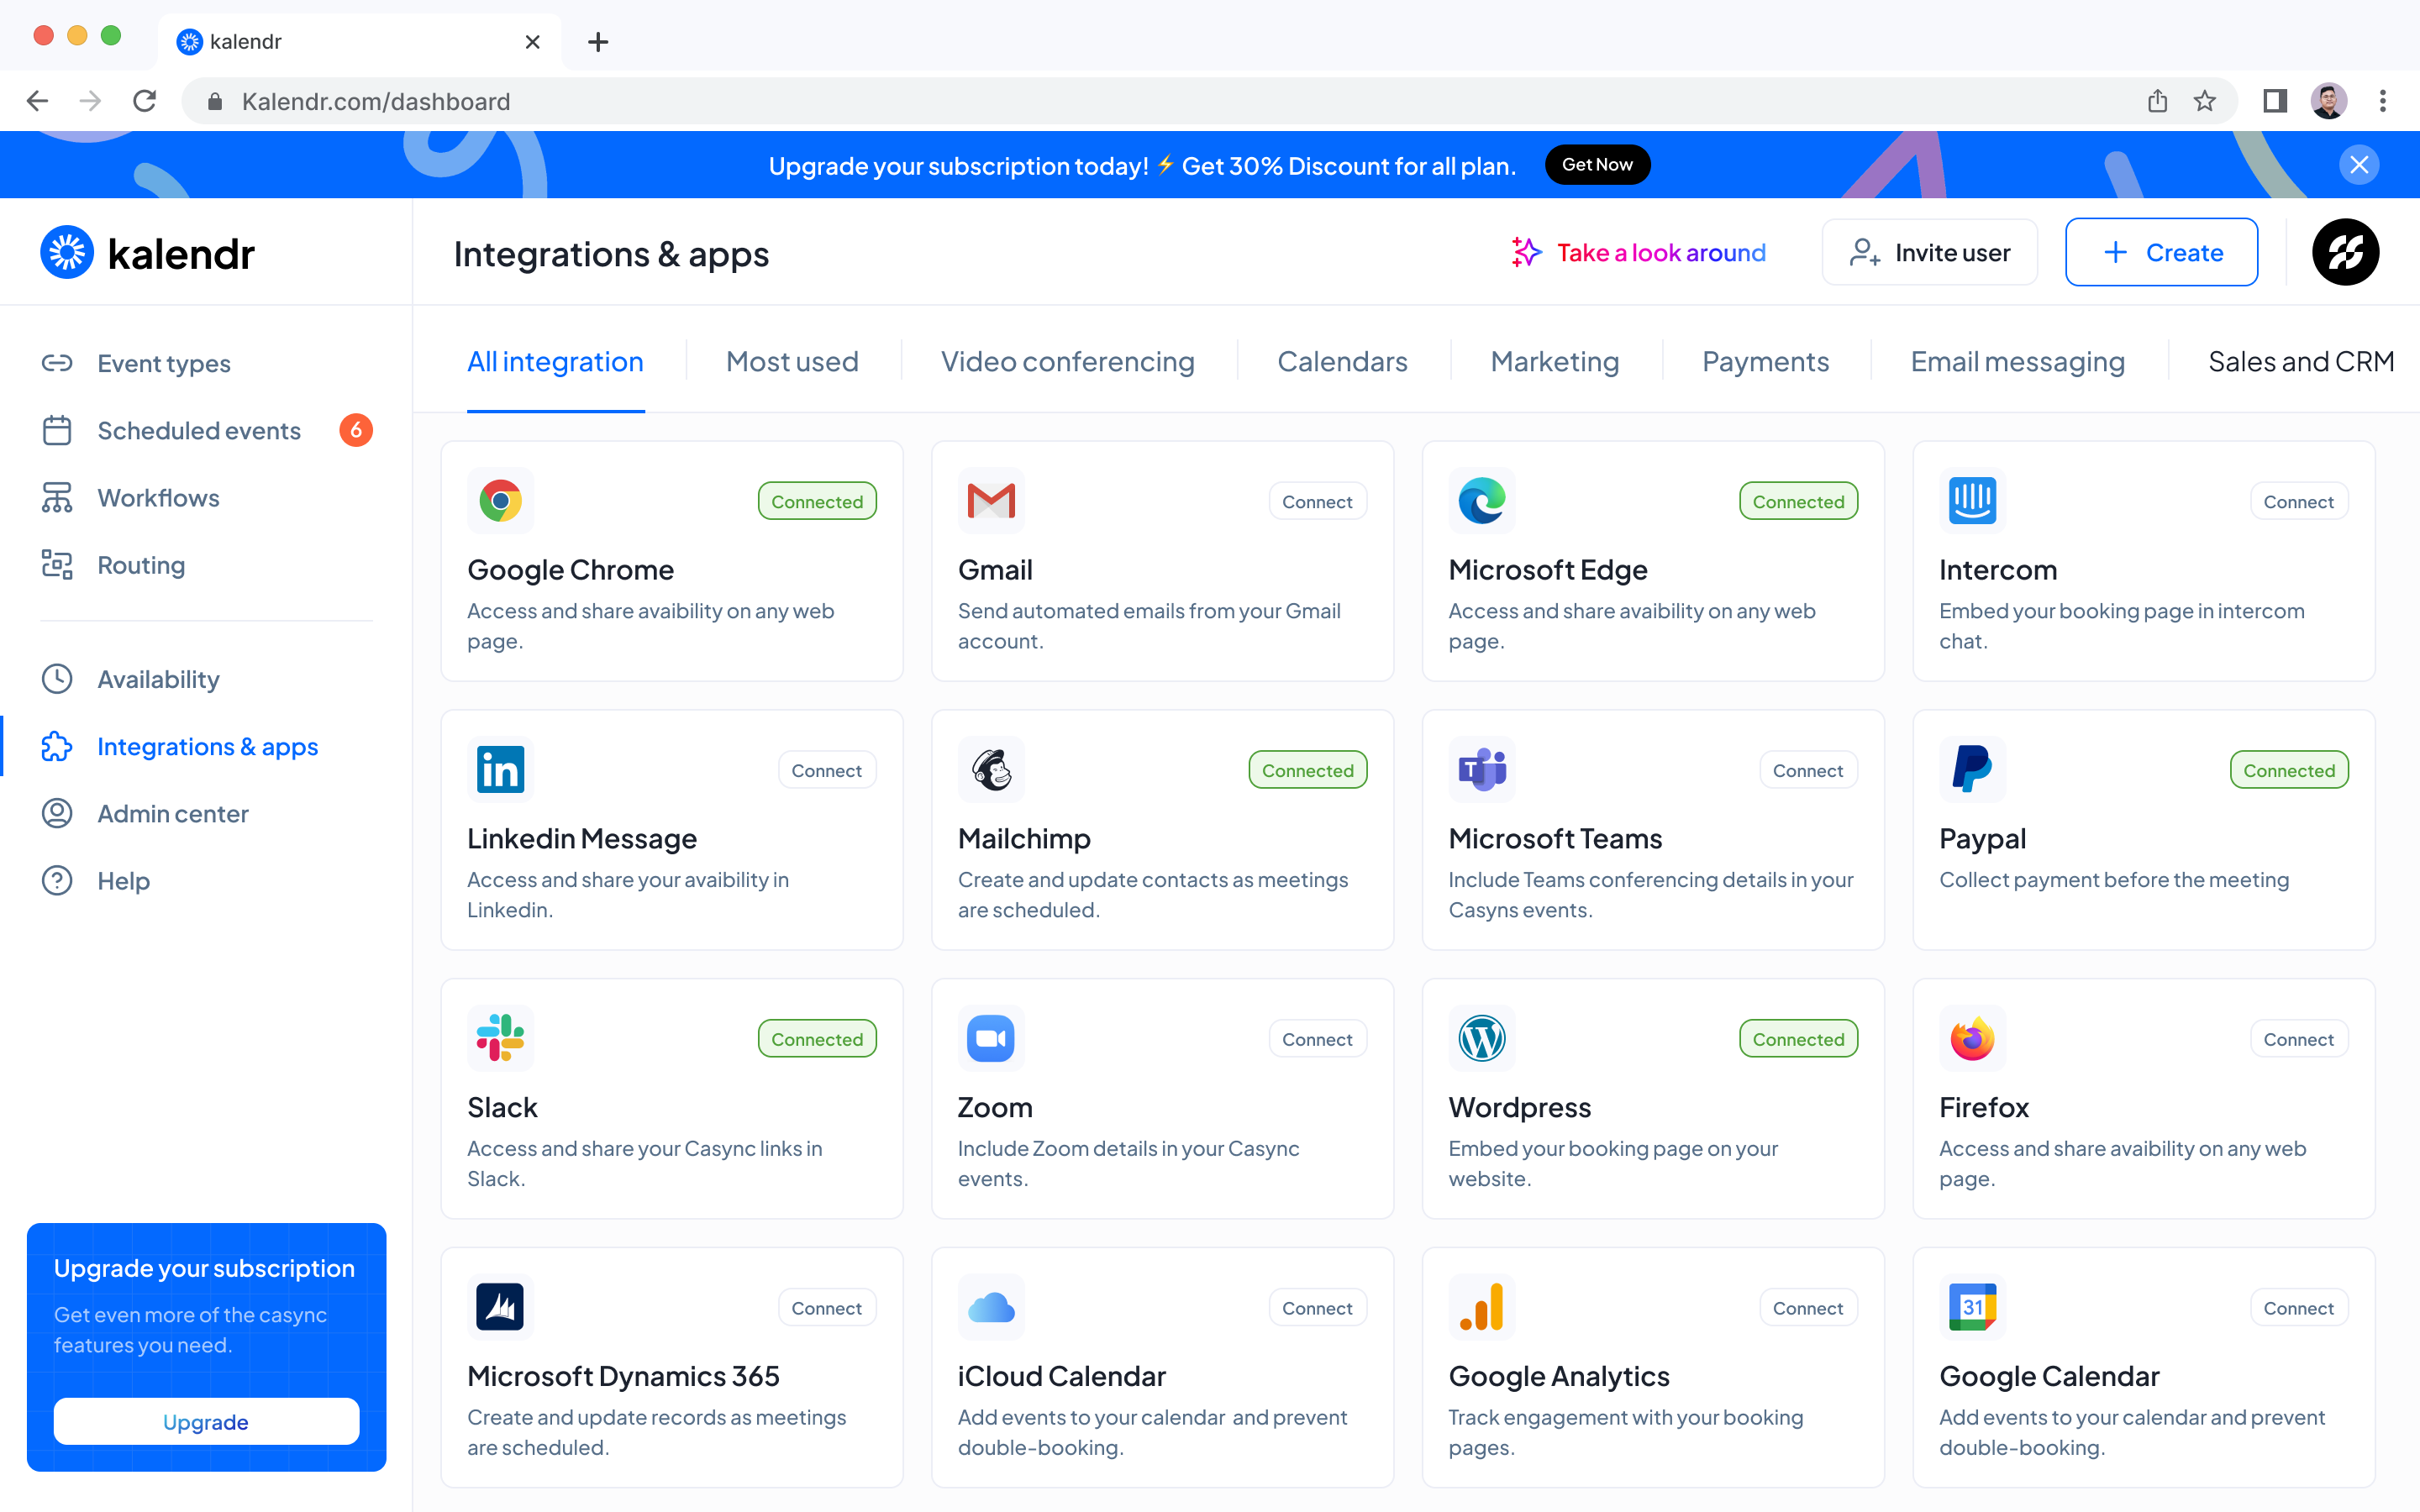Open browser side panel icon

[2275, 101]
